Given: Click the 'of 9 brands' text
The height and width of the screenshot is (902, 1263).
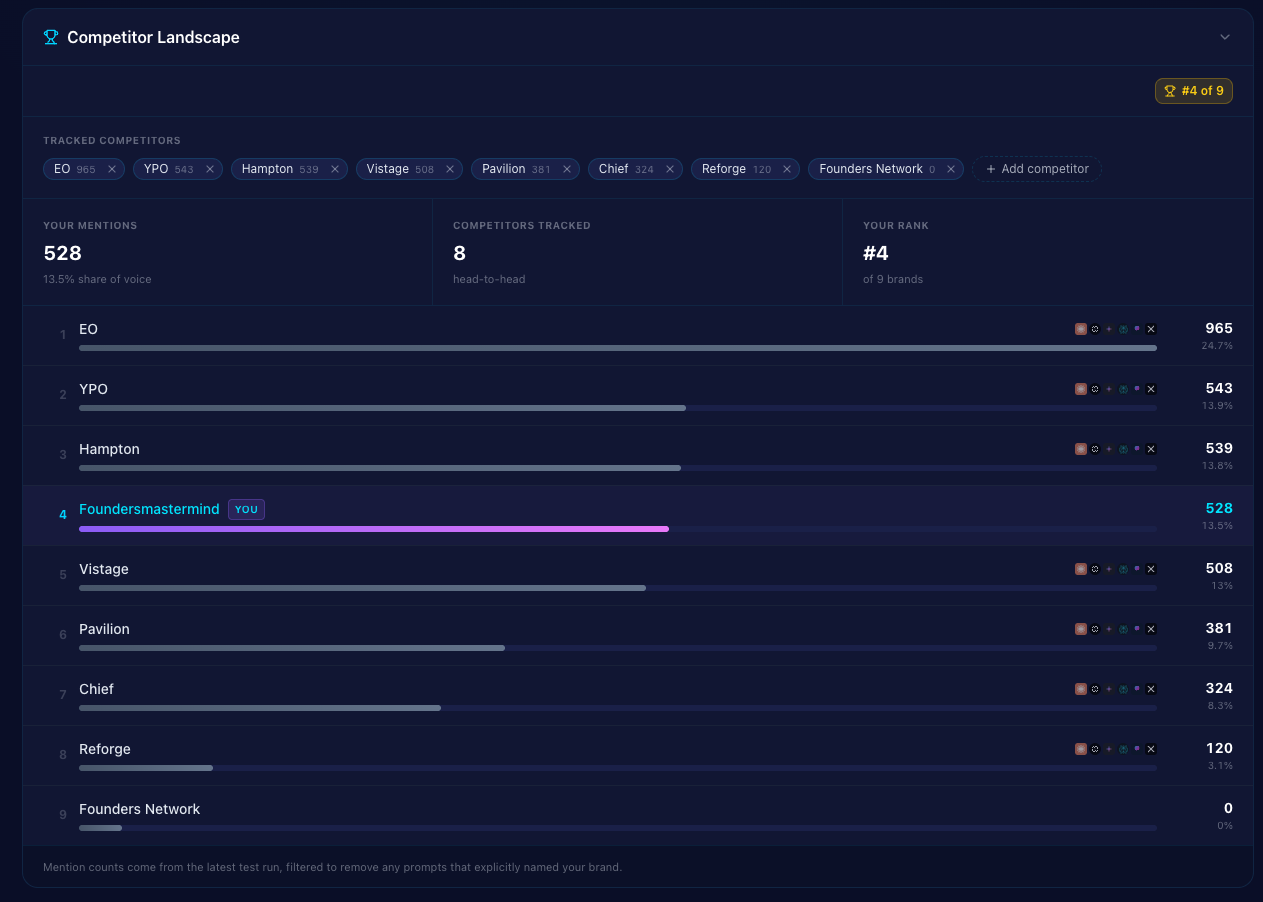Looking at the screenshot, I should 893,279.
